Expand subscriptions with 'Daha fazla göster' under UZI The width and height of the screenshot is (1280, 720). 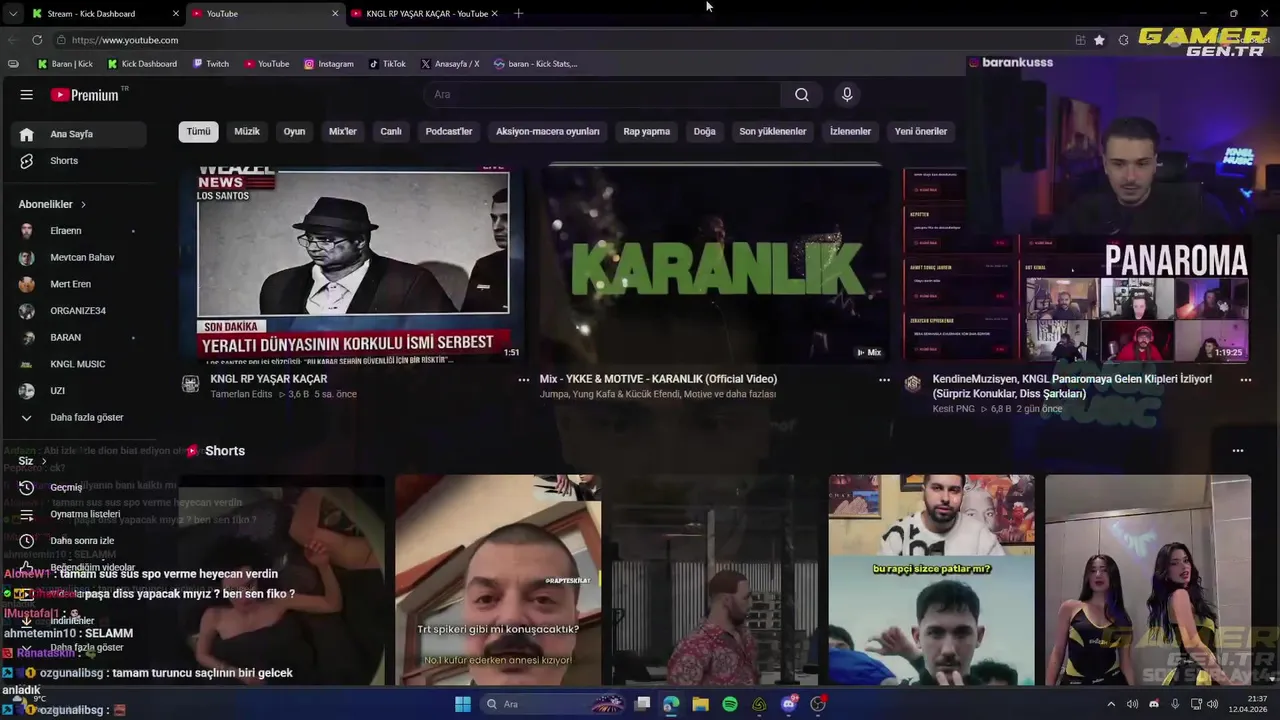coord(76,417)
